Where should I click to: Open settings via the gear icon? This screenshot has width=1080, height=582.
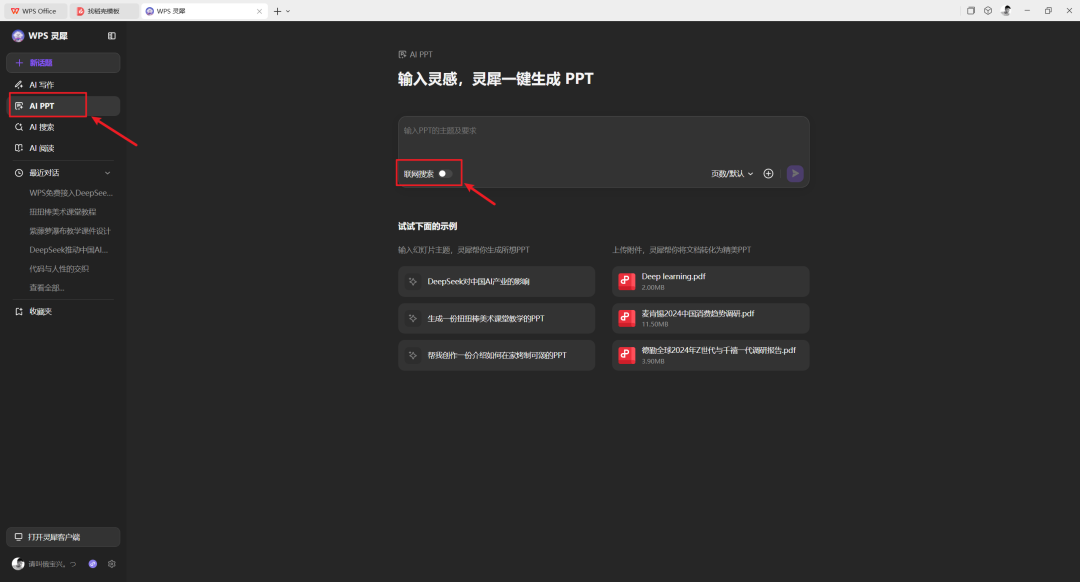click(x=112, y=564)
